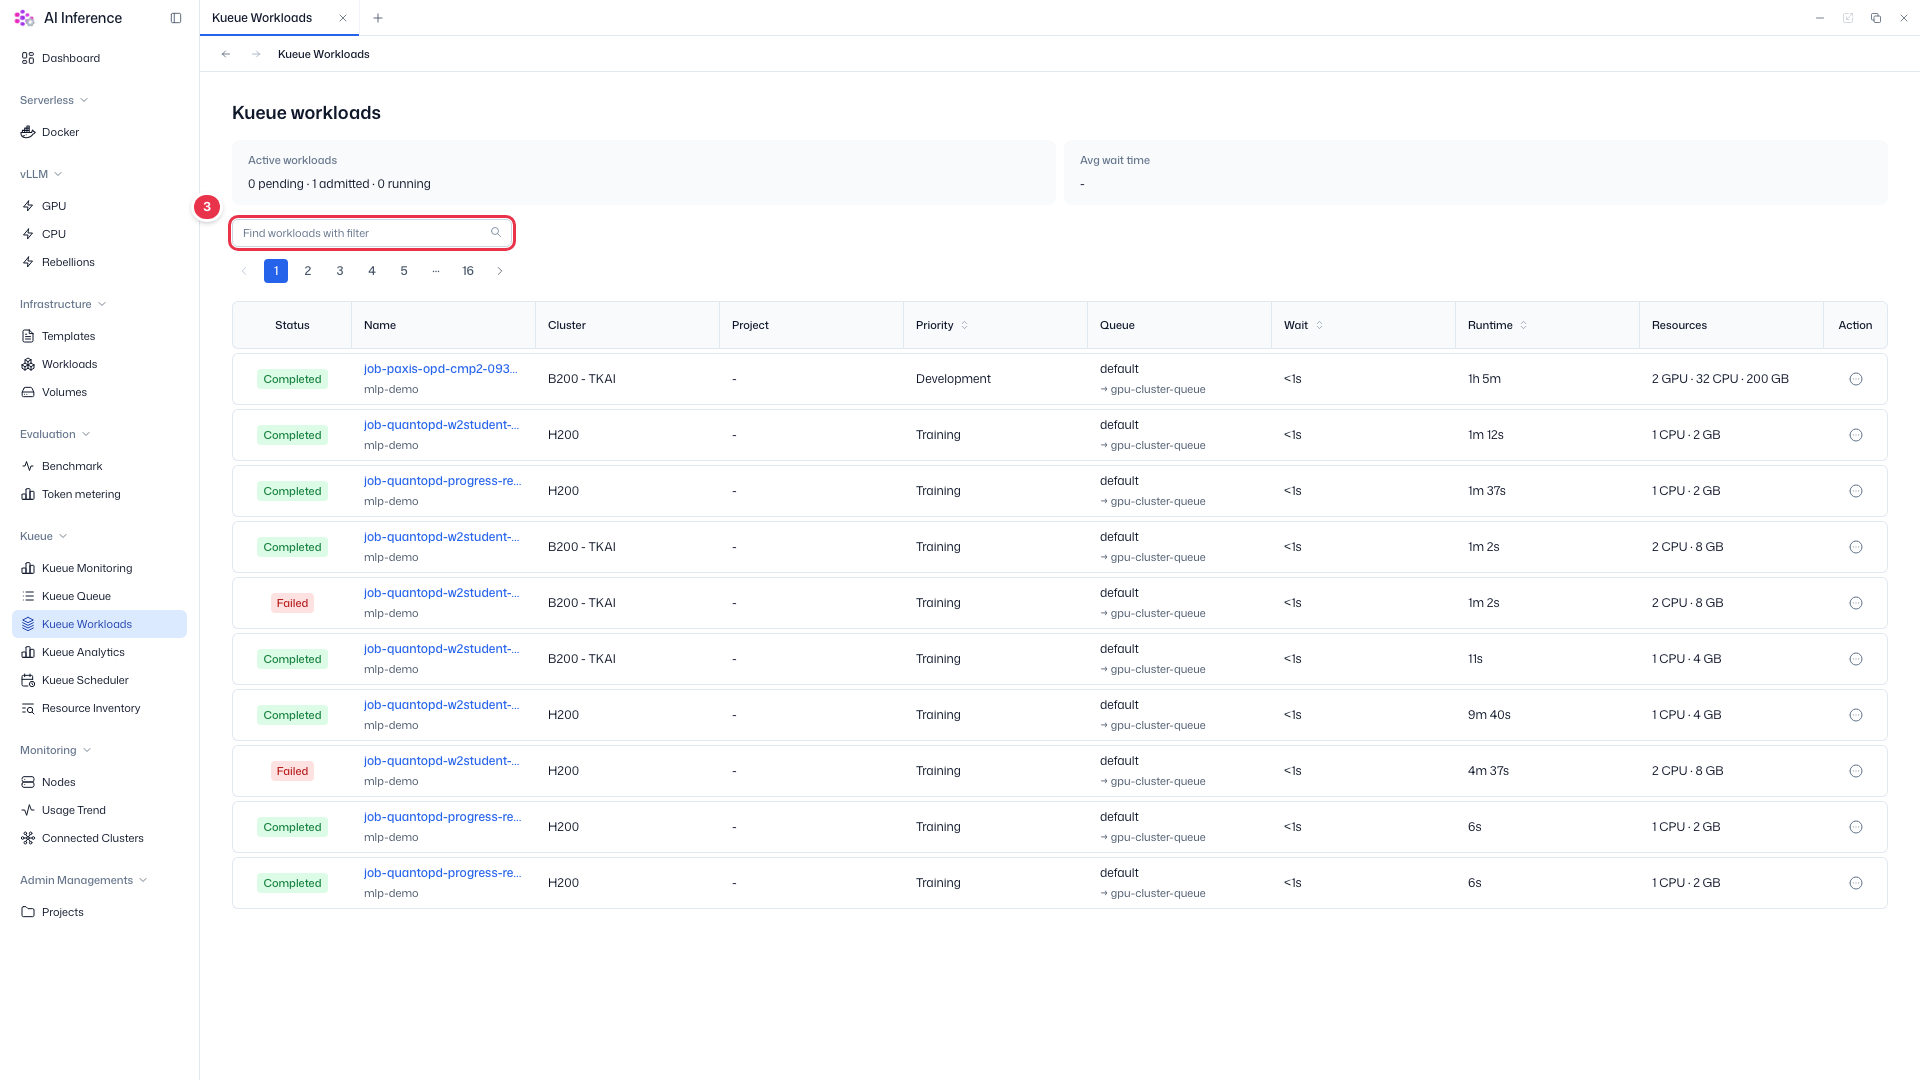Collapse the Serverless section
Screen dimensions: 1920x1080
tap(54, 100)
